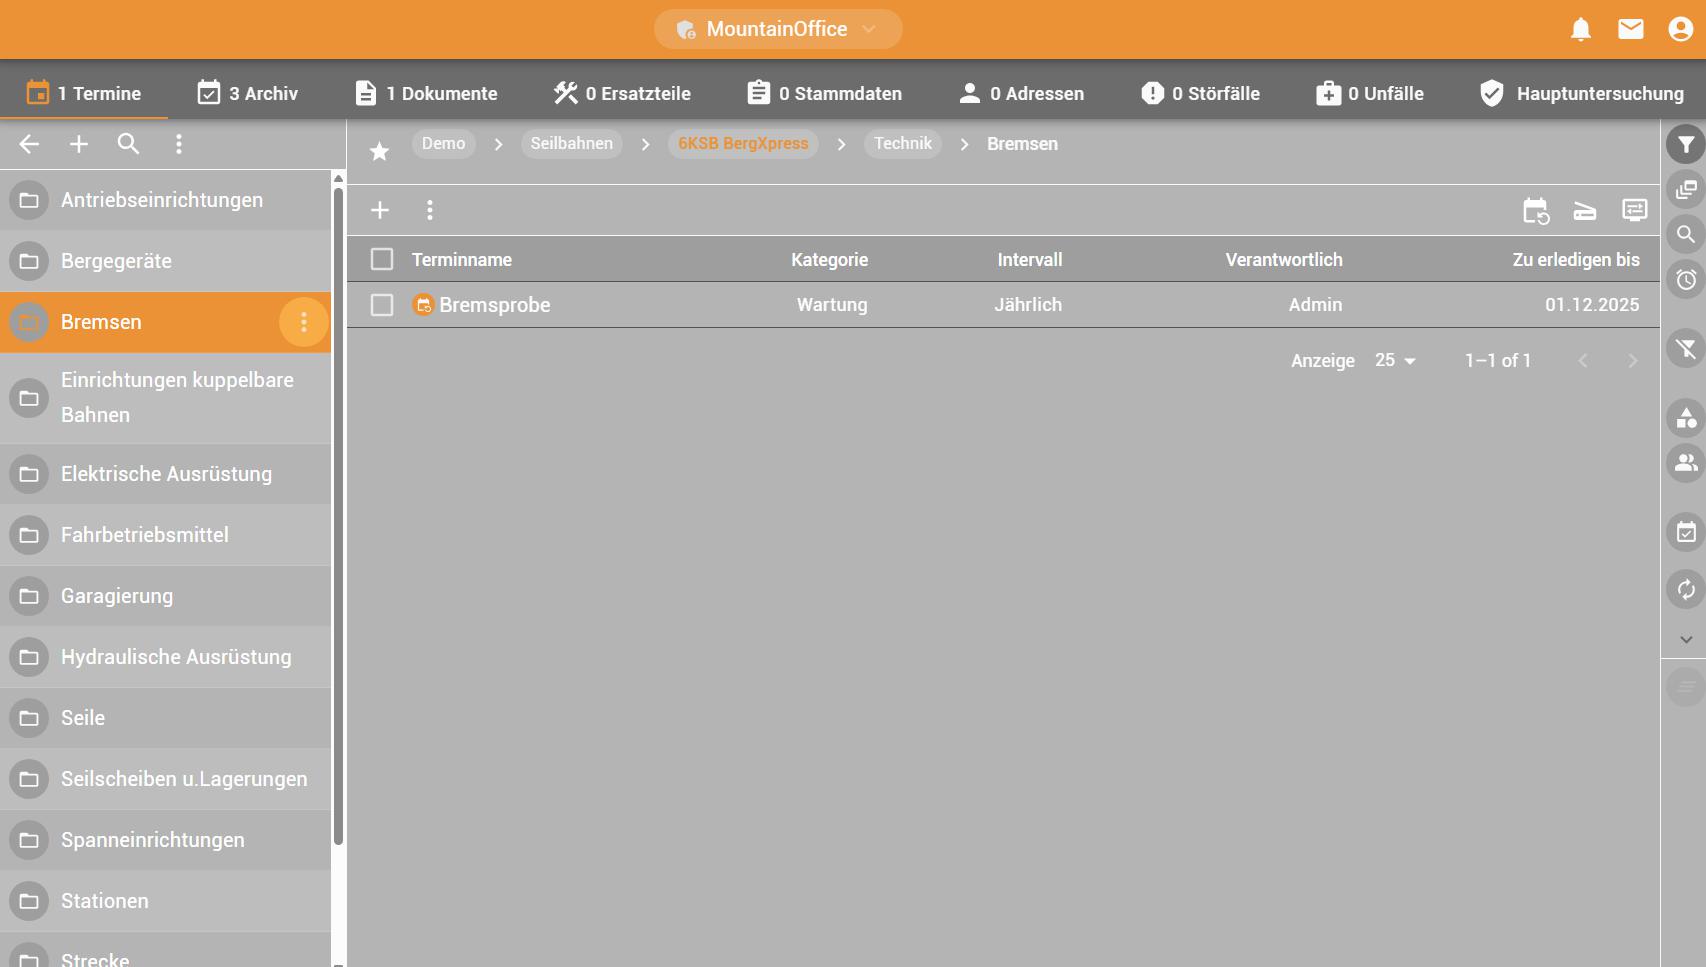Navigate to 6KSB BergXpress breadcrumb
Screen dimensions: 1706x967
tap(743, 144)
